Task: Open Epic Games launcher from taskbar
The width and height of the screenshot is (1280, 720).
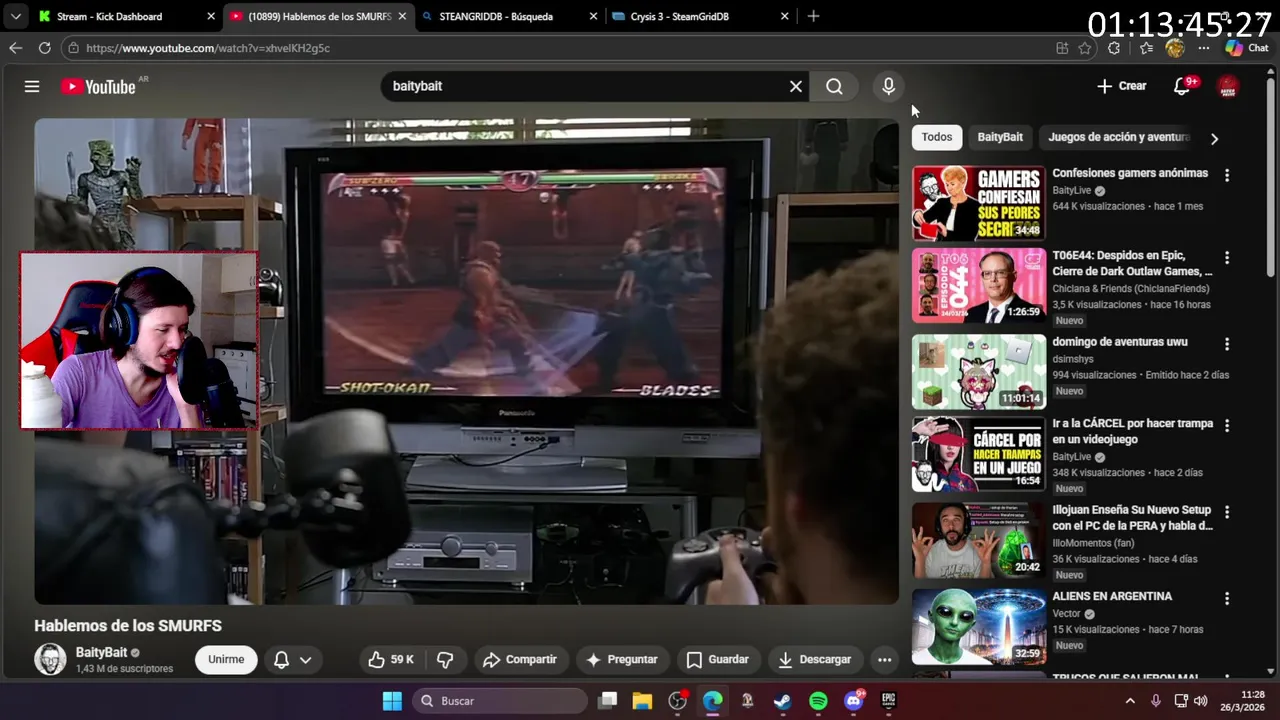Action: [x=888, y=701]
